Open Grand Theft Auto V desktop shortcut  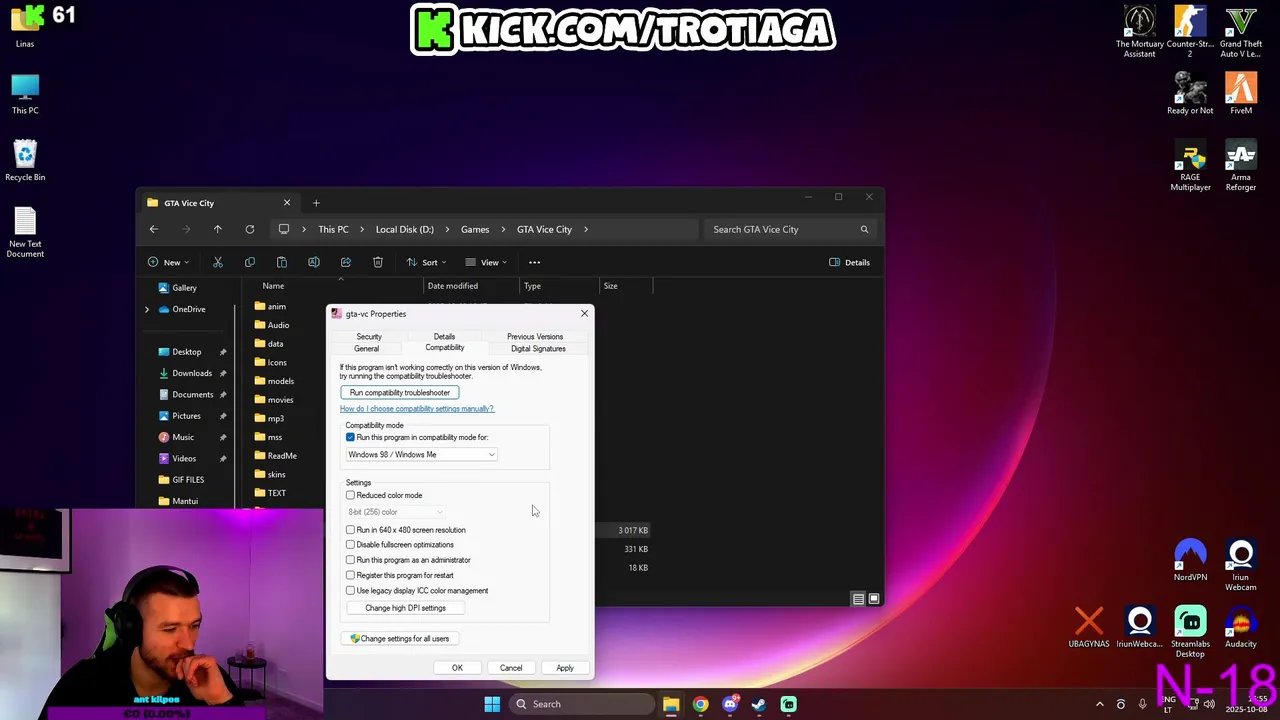pyautogui.click(x=1241, y=32)
